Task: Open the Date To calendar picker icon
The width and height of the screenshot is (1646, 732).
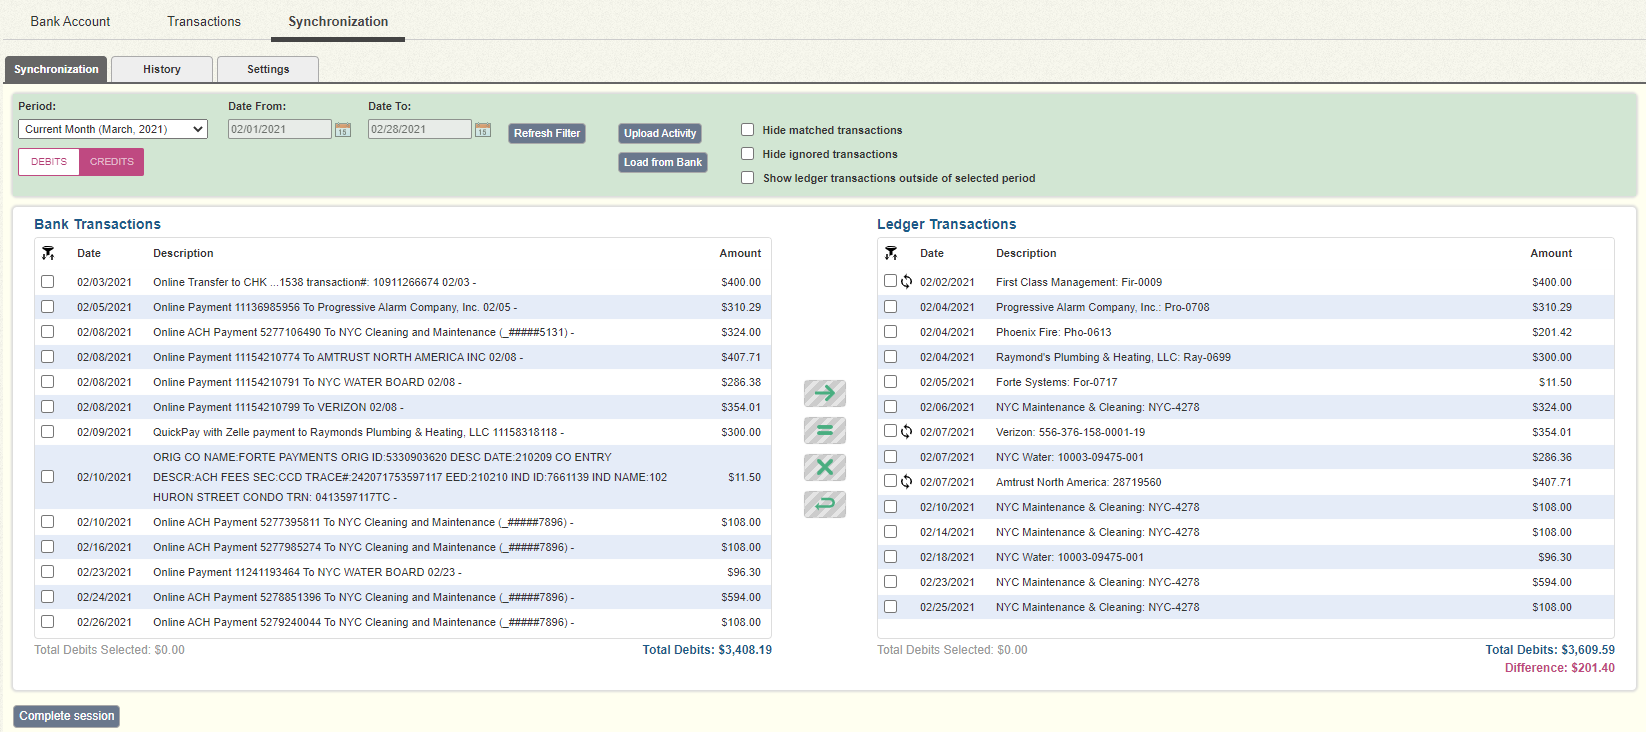Action: tap(483, 130)
